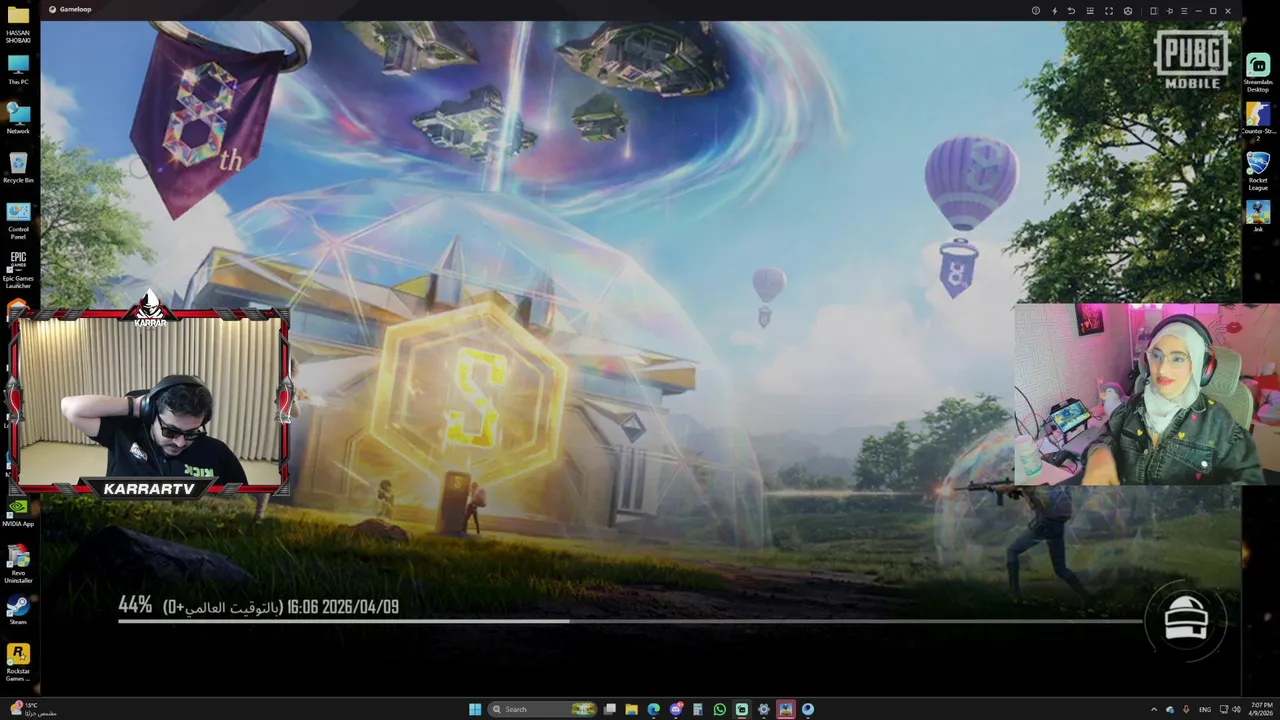Select the Jnk desktop shortcut
Screen dimensions: 1280x720
1258,216
